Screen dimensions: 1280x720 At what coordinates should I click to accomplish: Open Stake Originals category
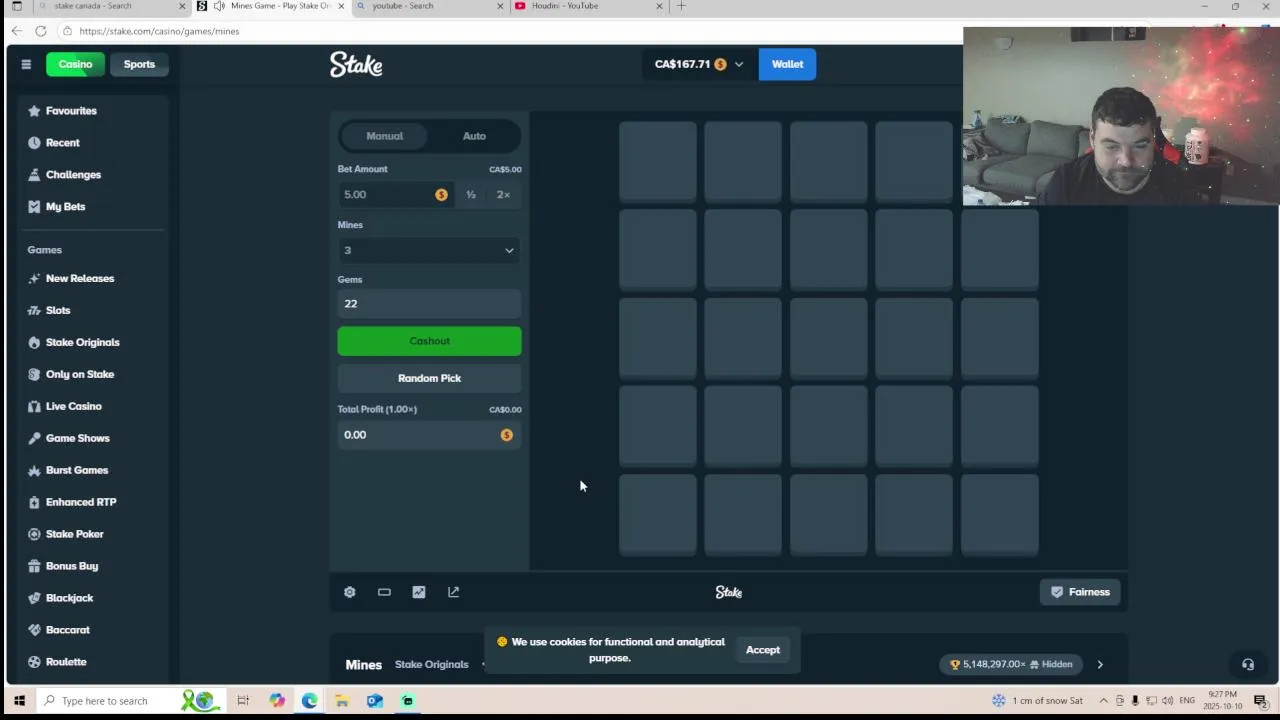click(82, 342)
